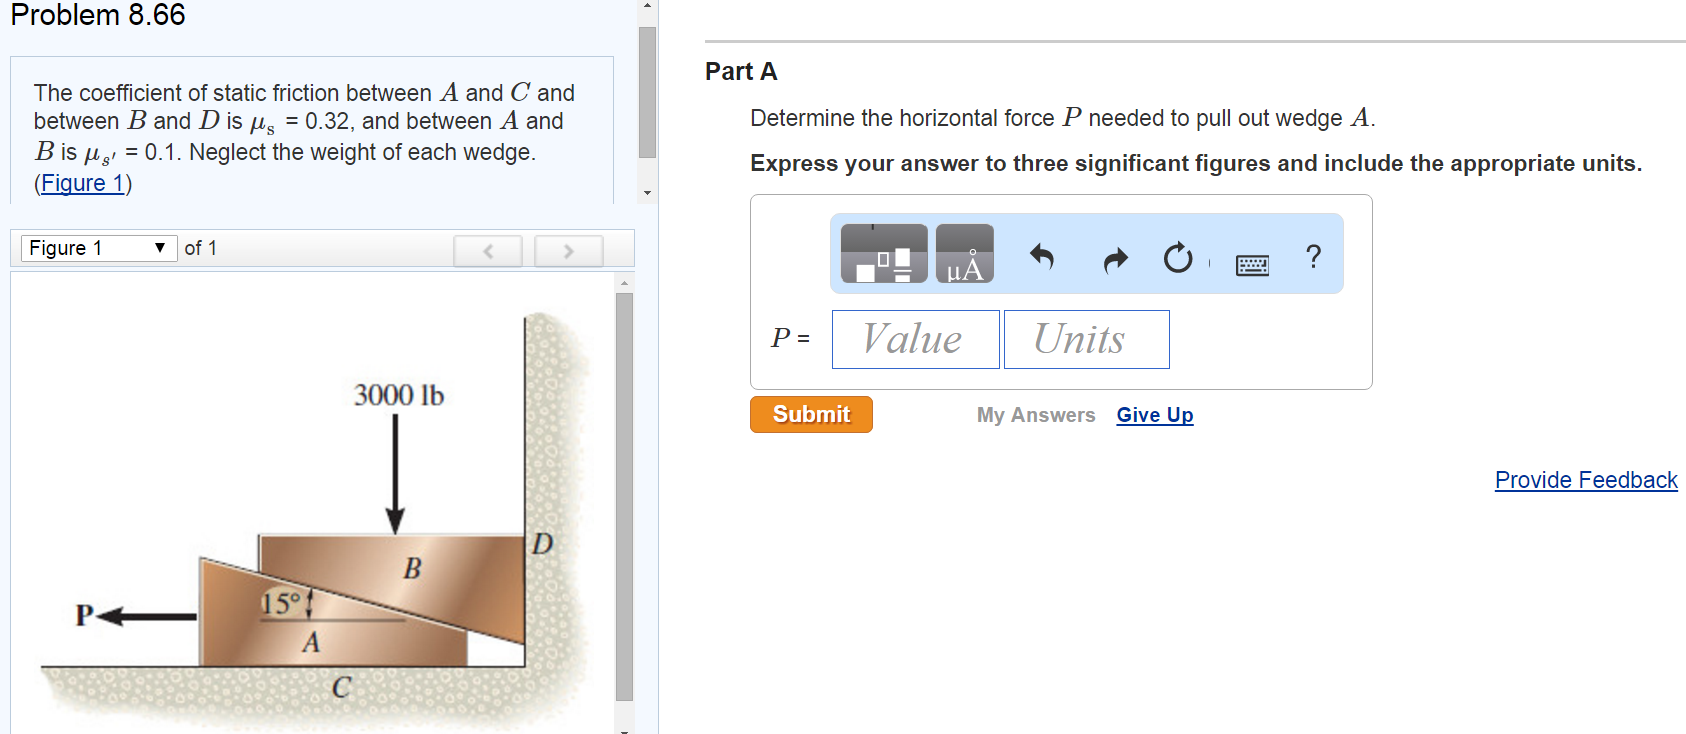Redo the last answer edit
This screenshot has height=734, width=1686.
(x=1115, y=260)
